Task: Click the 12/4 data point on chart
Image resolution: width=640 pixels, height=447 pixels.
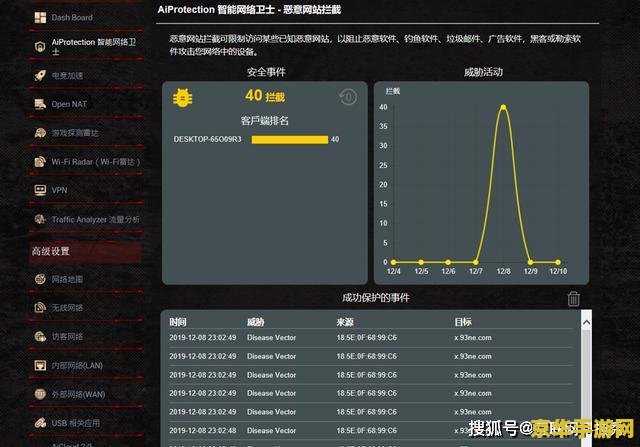Action: click(x=393, y=262)
